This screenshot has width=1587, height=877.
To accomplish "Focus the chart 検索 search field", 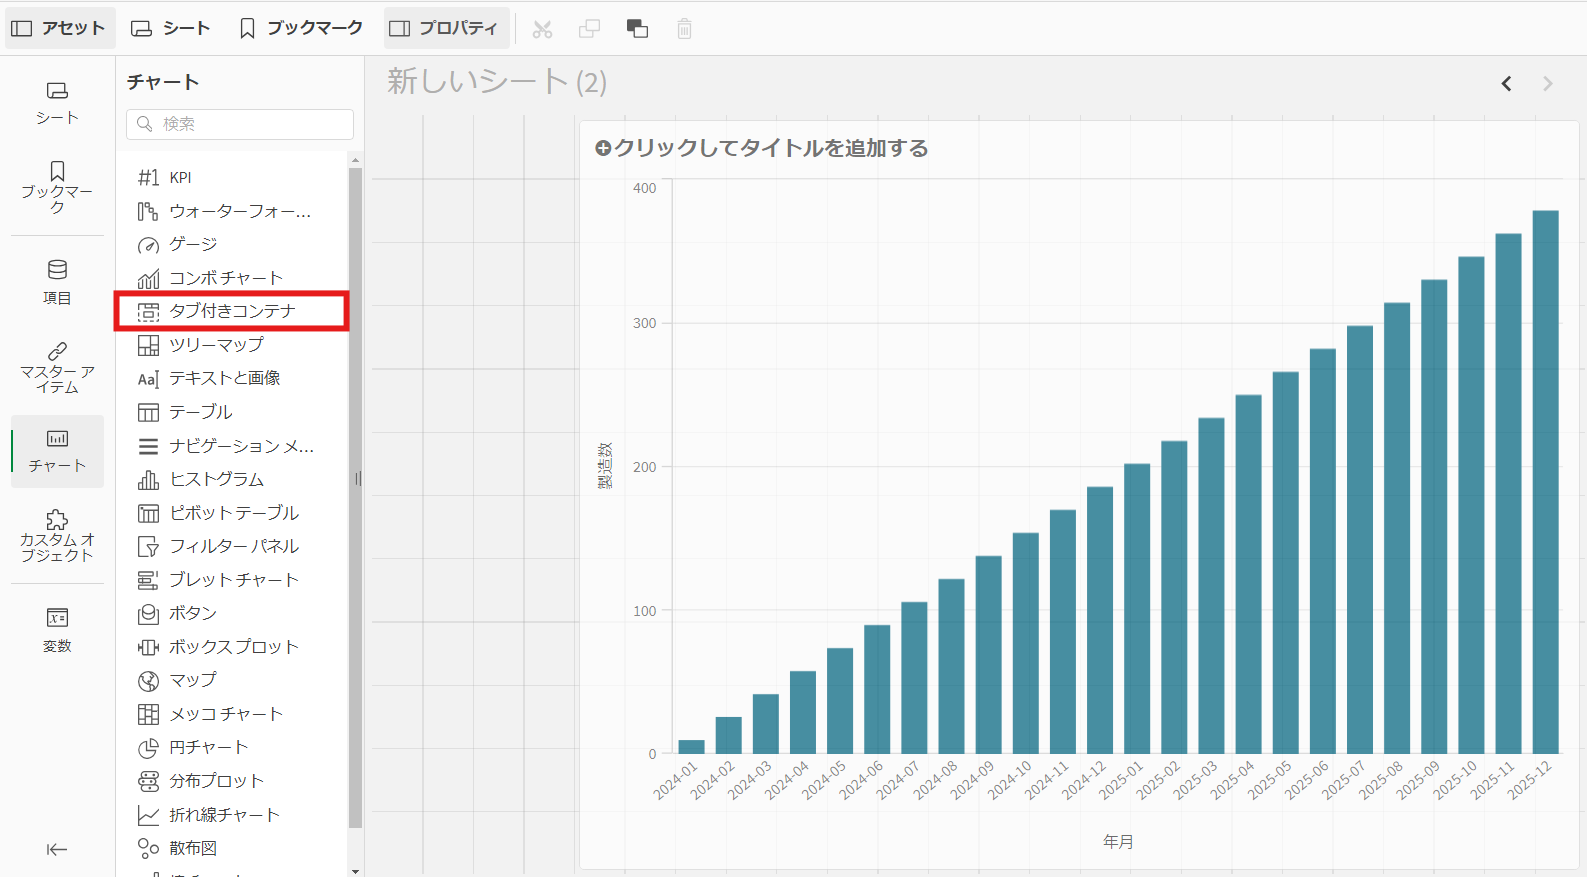I will (240, 124).
